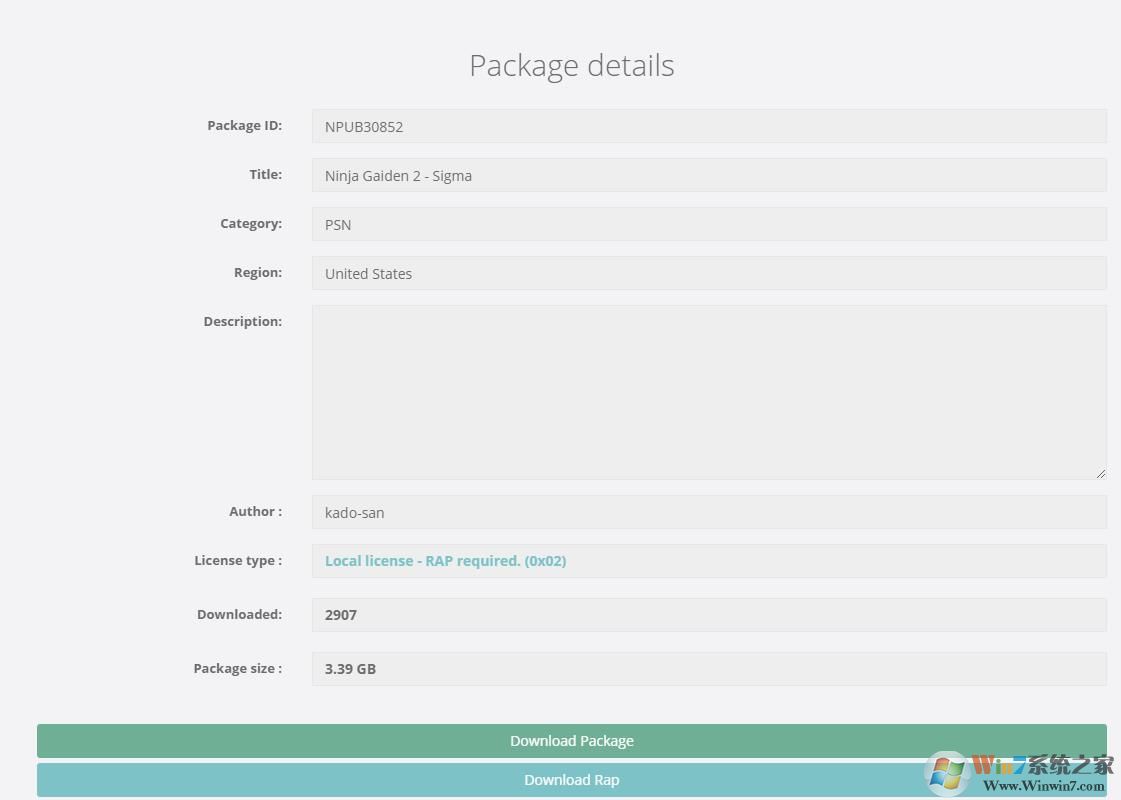This screenshot has height=800, width=1121.
Task: Click the Description textarea resize handle
Action: point(1100,473)
